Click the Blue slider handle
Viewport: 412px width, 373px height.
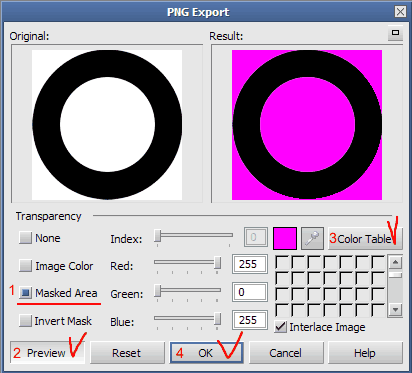pos(217,319)
